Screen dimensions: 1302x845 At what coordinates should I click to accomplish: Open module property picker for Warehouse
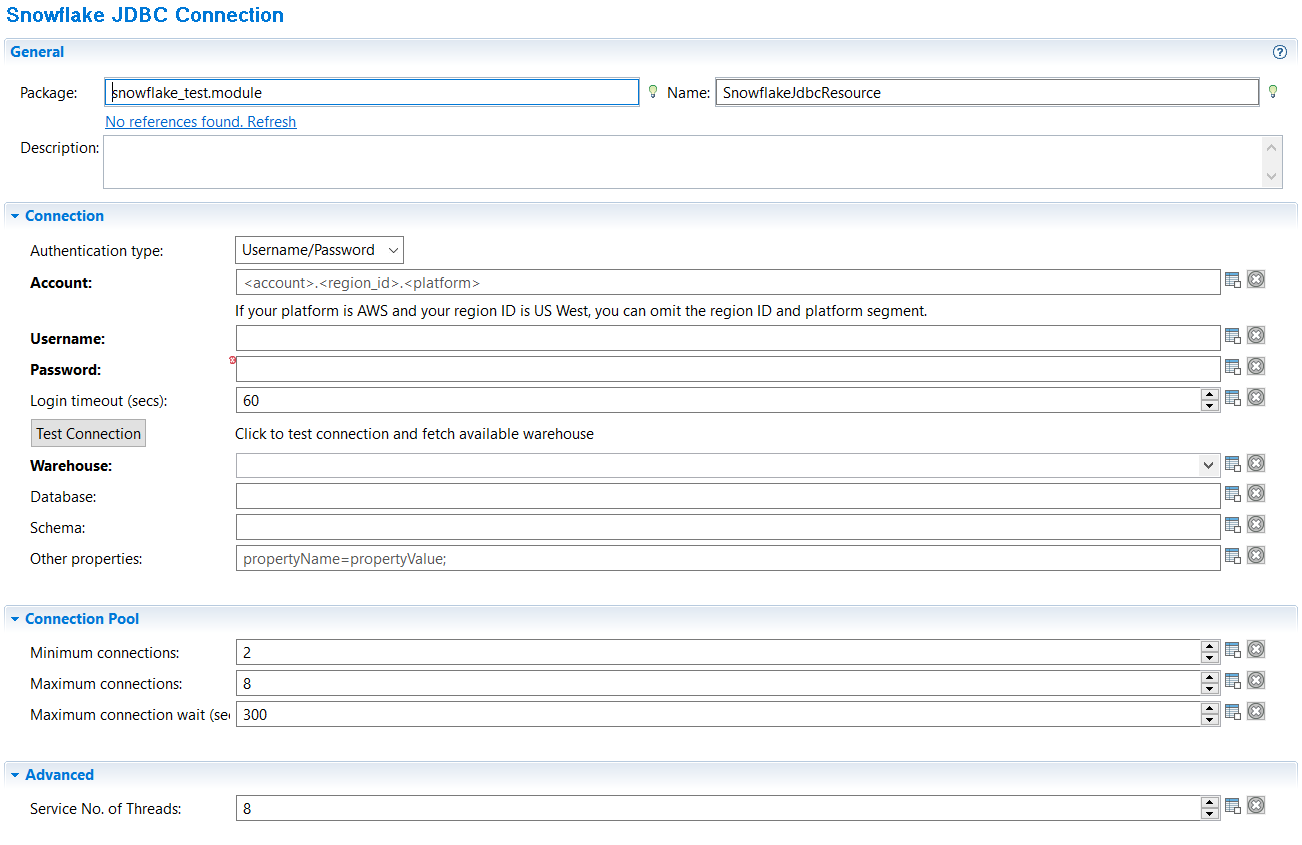click(1233, 465)
